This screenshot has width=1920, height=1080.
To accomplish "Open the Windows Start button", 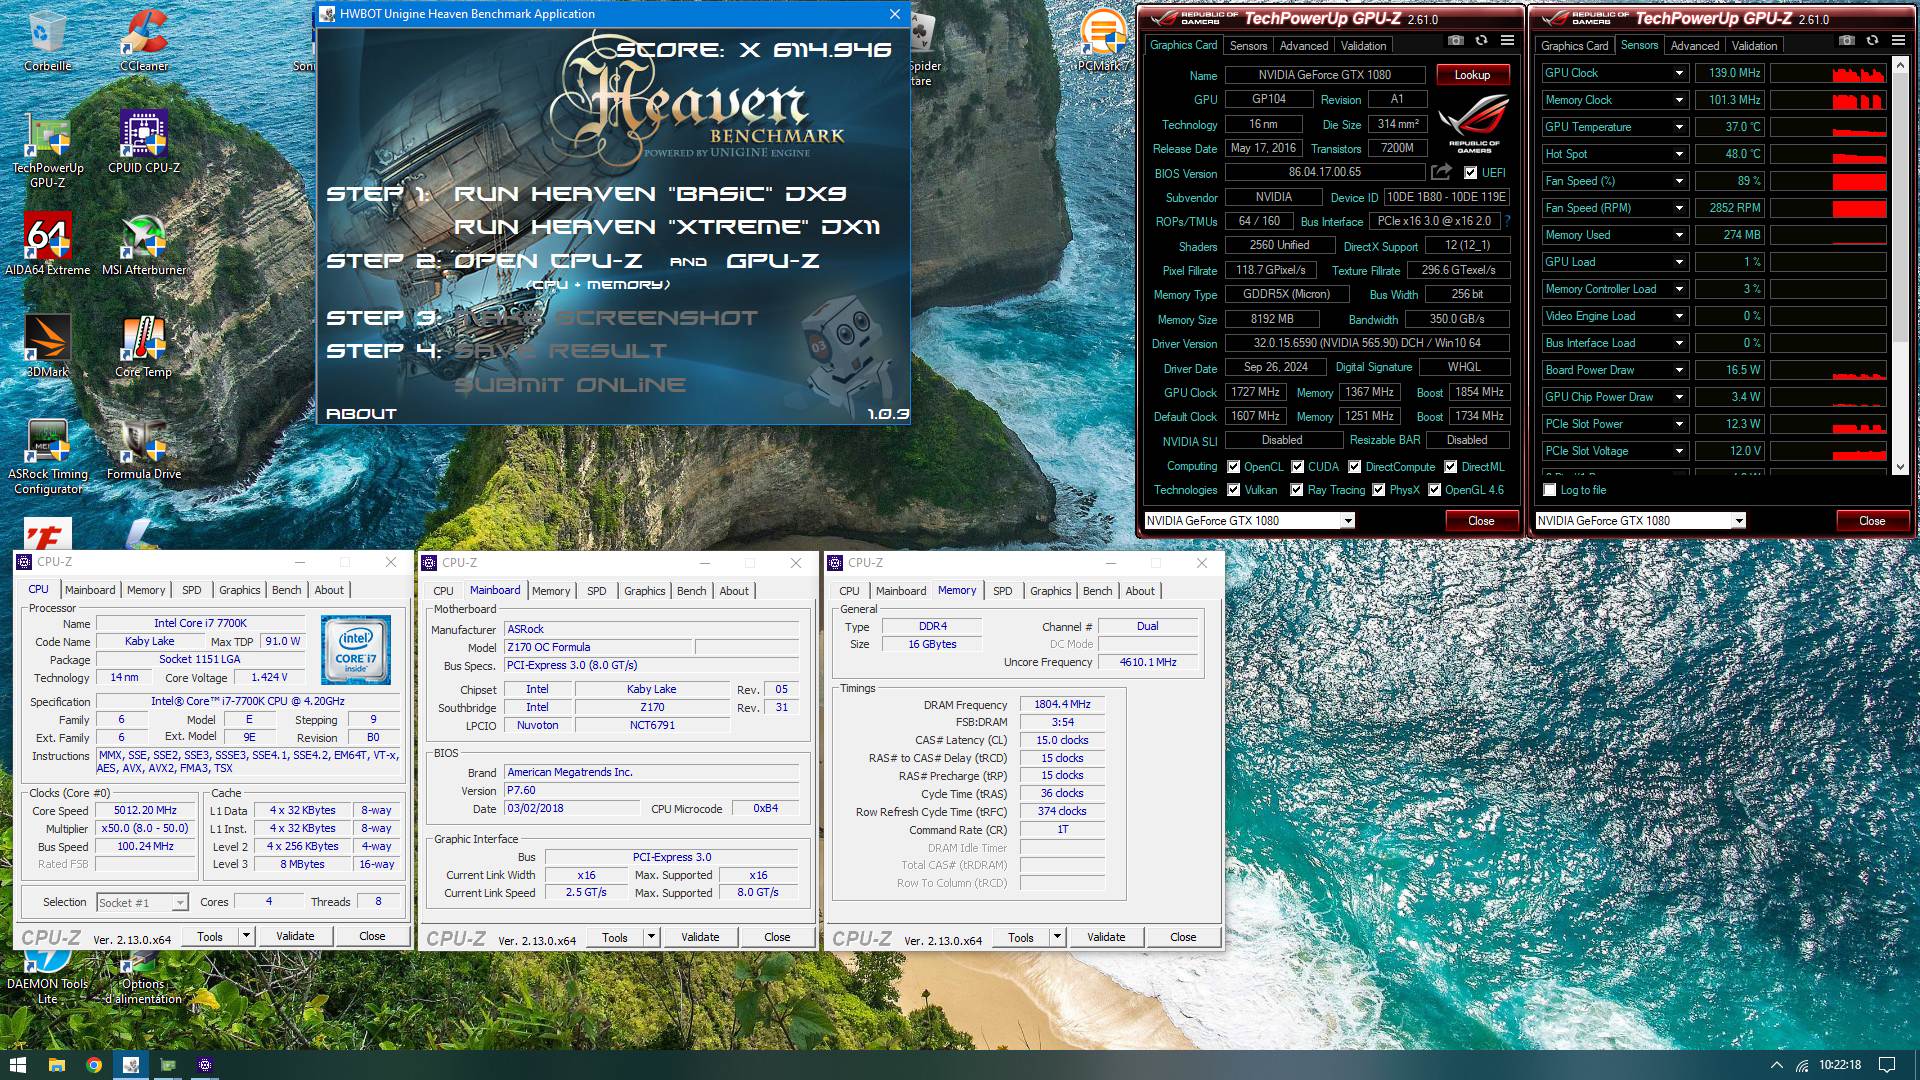I will (x=18, y=1065).
